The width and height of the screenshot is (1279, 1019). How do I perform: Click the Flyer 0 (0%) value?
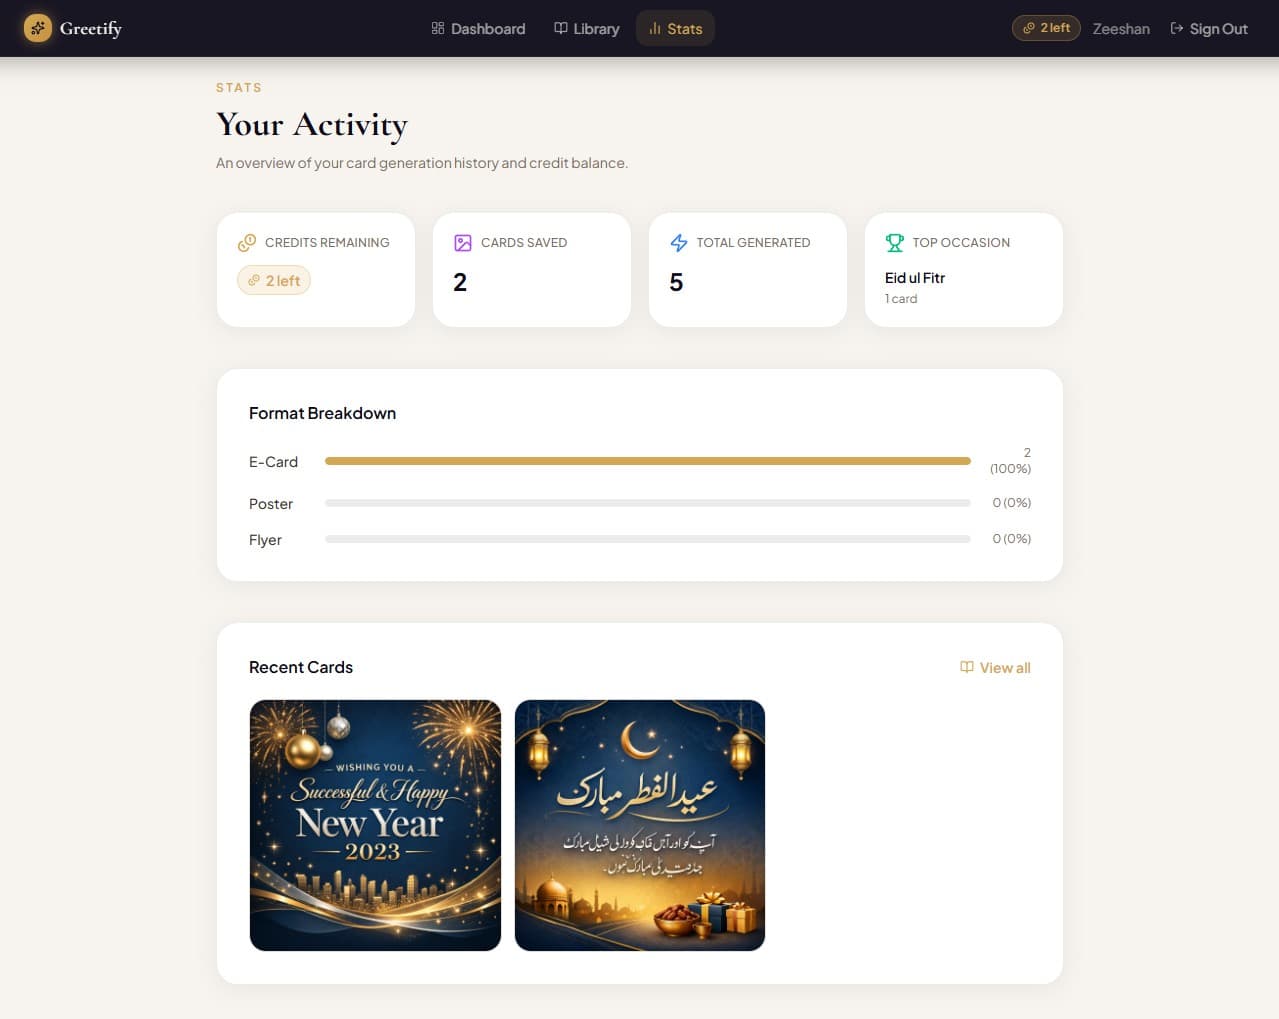[x=1011, y=539]
